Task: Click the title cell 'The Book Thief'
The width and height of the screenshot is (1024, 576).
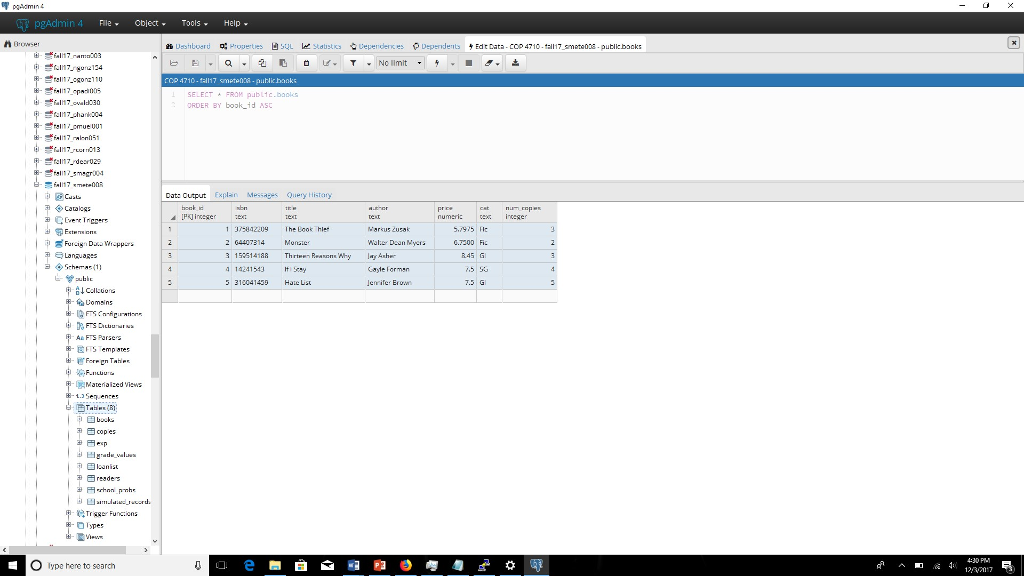Action: [x=301, y=229]
